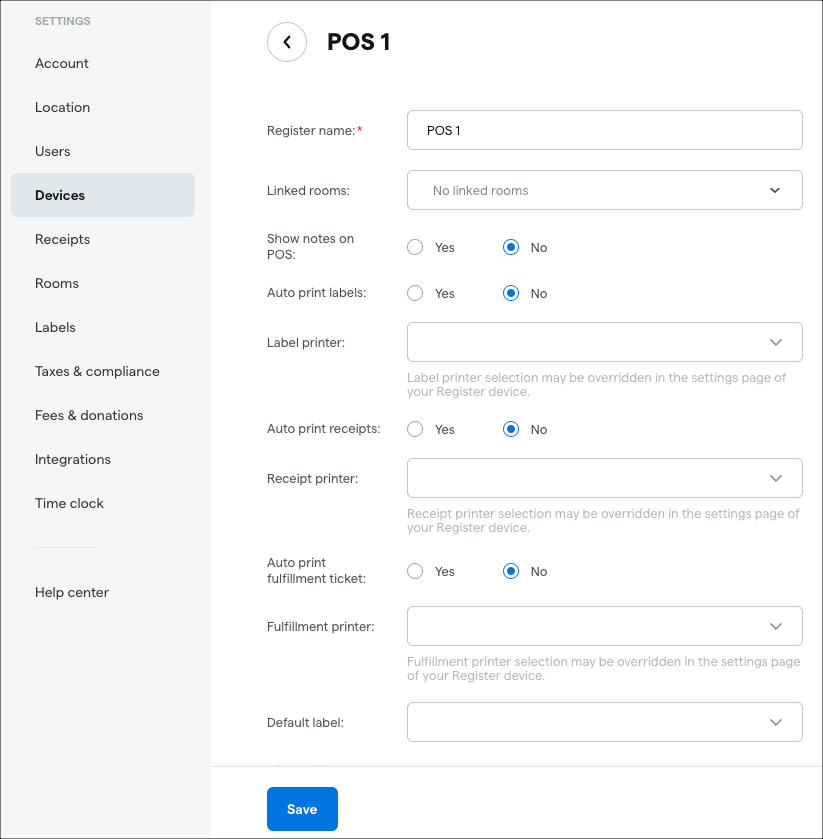
Task: Click the Register name input field
Action: click(x=604, y=130)
